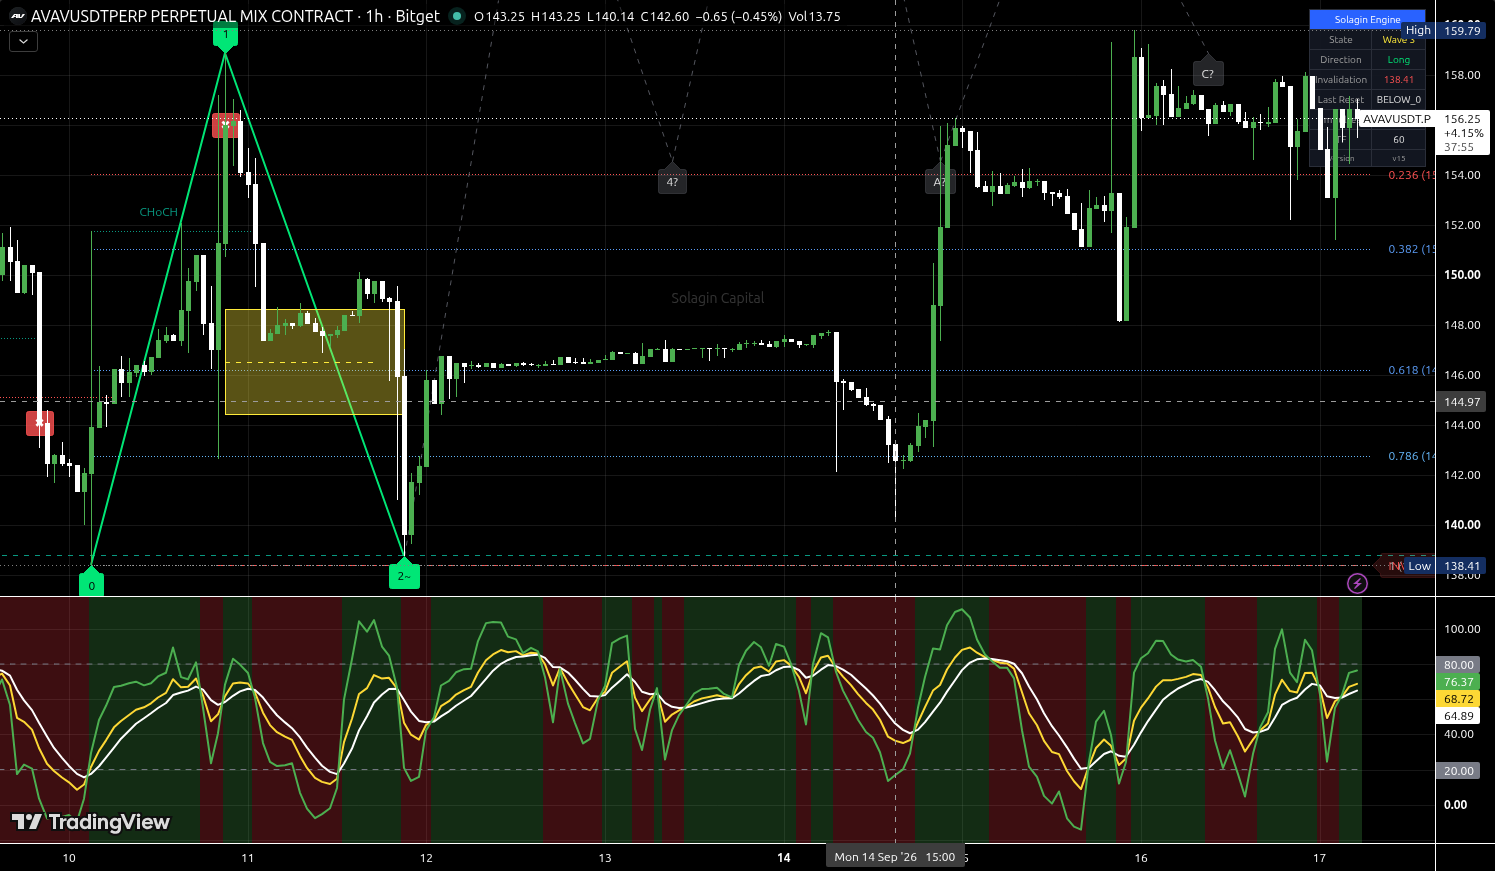This screenshot has width=1495, height=871.
Task: Click the Solagin Capital chart text
Action: coord(718,298)
